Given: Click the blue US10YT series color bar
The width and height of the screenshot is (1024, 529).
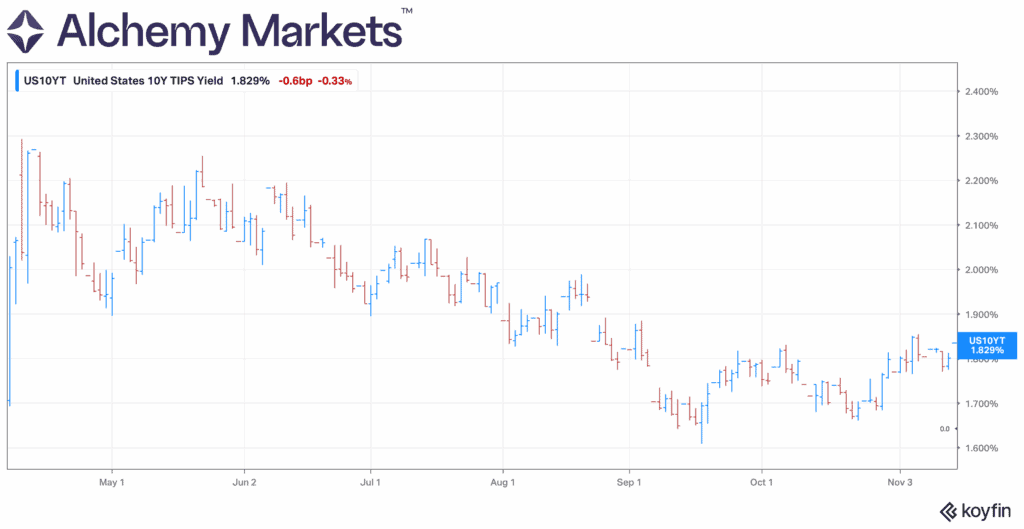Looking at the screenshot, I should pyautogui.click(x=16, y=80).
